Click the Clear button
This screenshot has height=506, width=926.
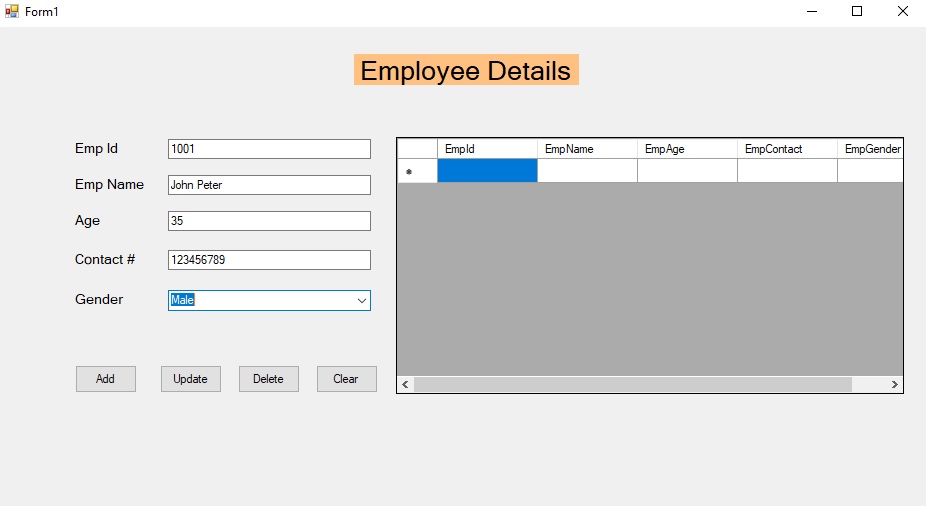coord(347,379)
